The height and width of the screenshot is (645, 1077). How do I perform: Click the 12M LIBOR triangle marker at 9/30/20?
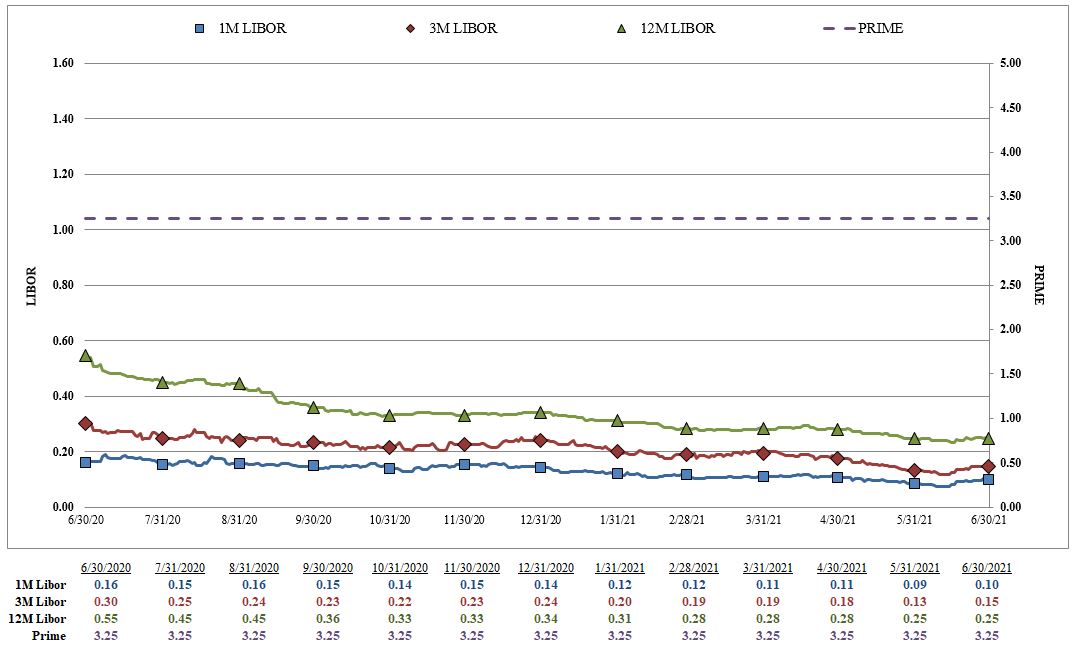point(313,407)
